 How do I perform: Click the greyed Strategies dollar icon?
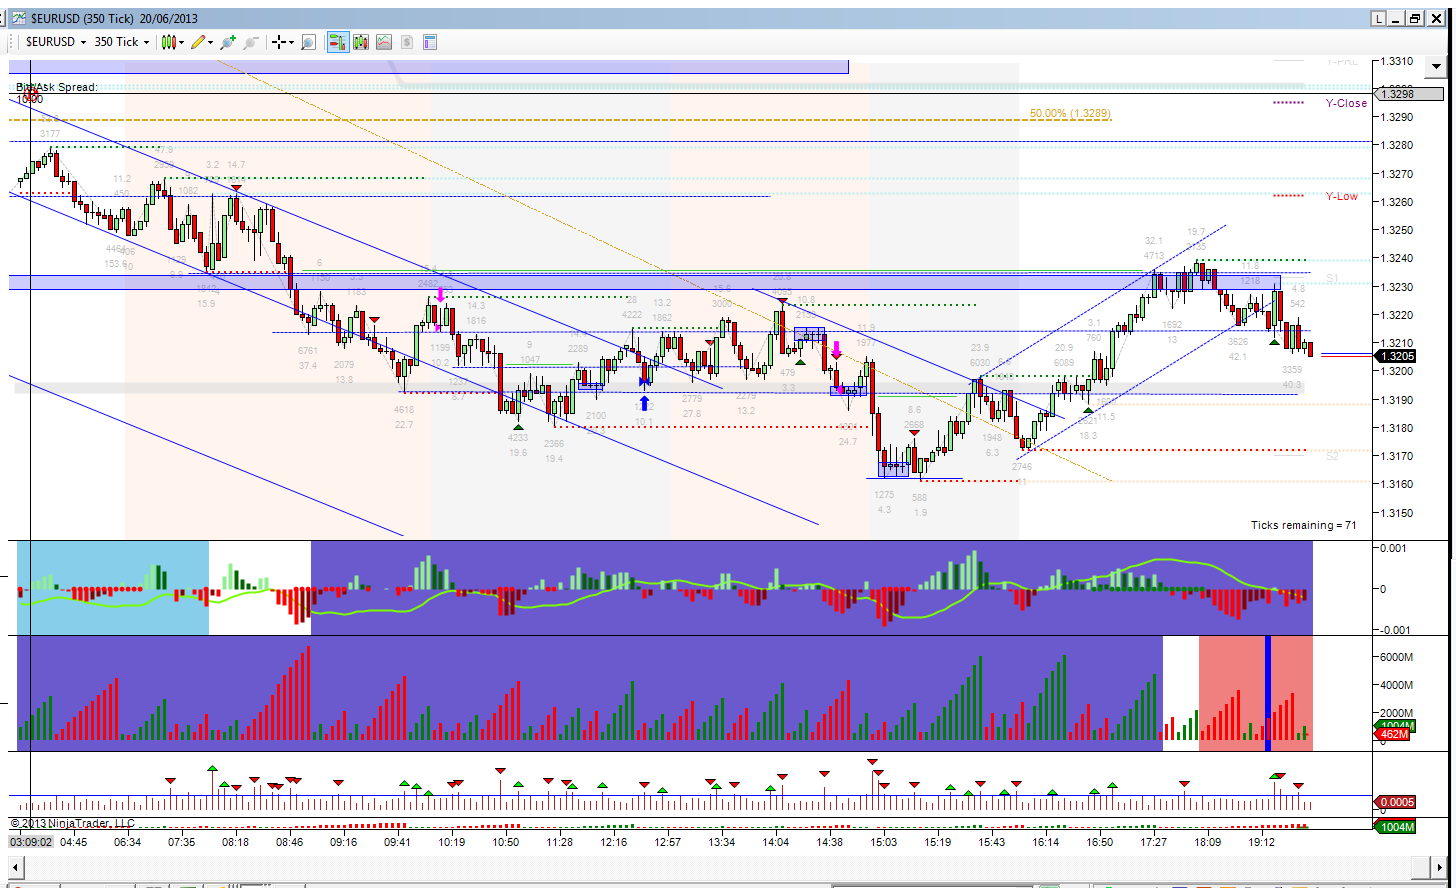pos(407,42)
